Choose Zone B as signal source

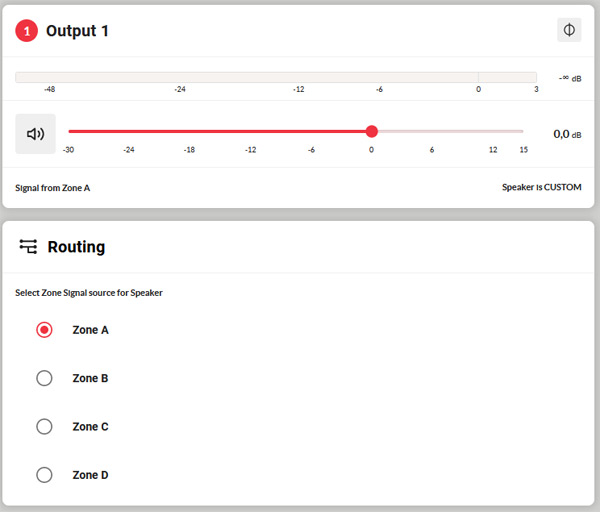pyautogui.click(x=44, y=378)
